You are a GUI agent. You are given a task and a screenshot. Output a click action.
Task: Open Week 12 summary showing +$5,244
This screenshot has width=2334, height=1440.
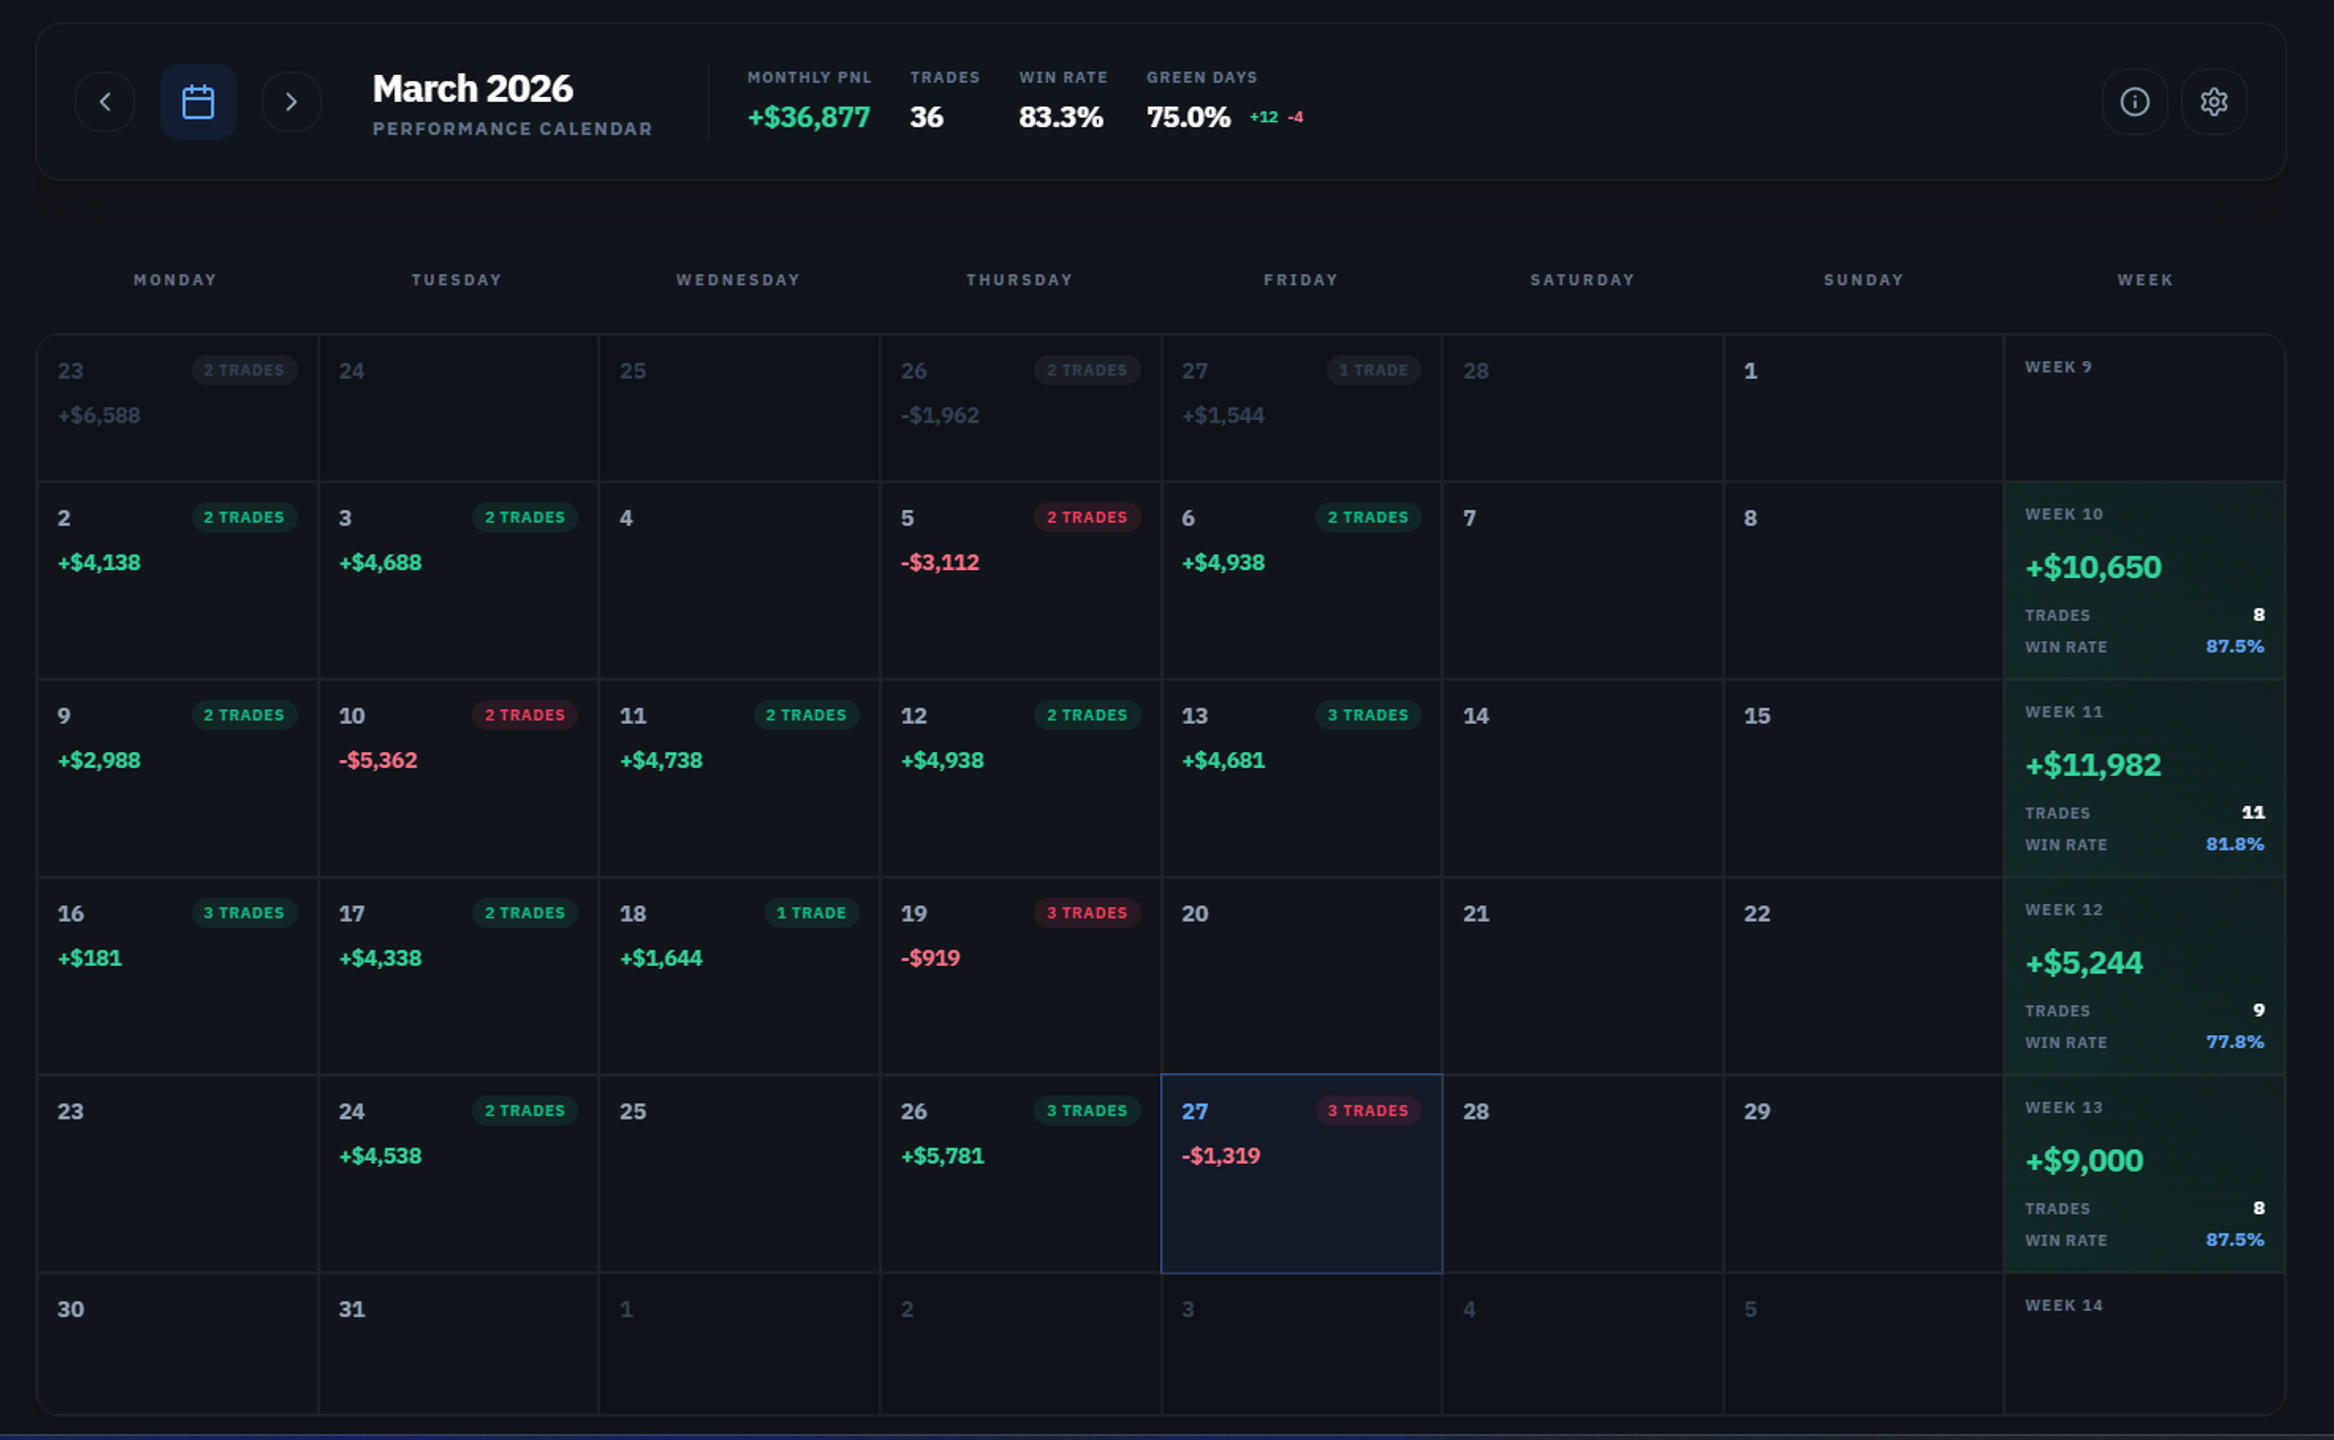point(2144,976)
